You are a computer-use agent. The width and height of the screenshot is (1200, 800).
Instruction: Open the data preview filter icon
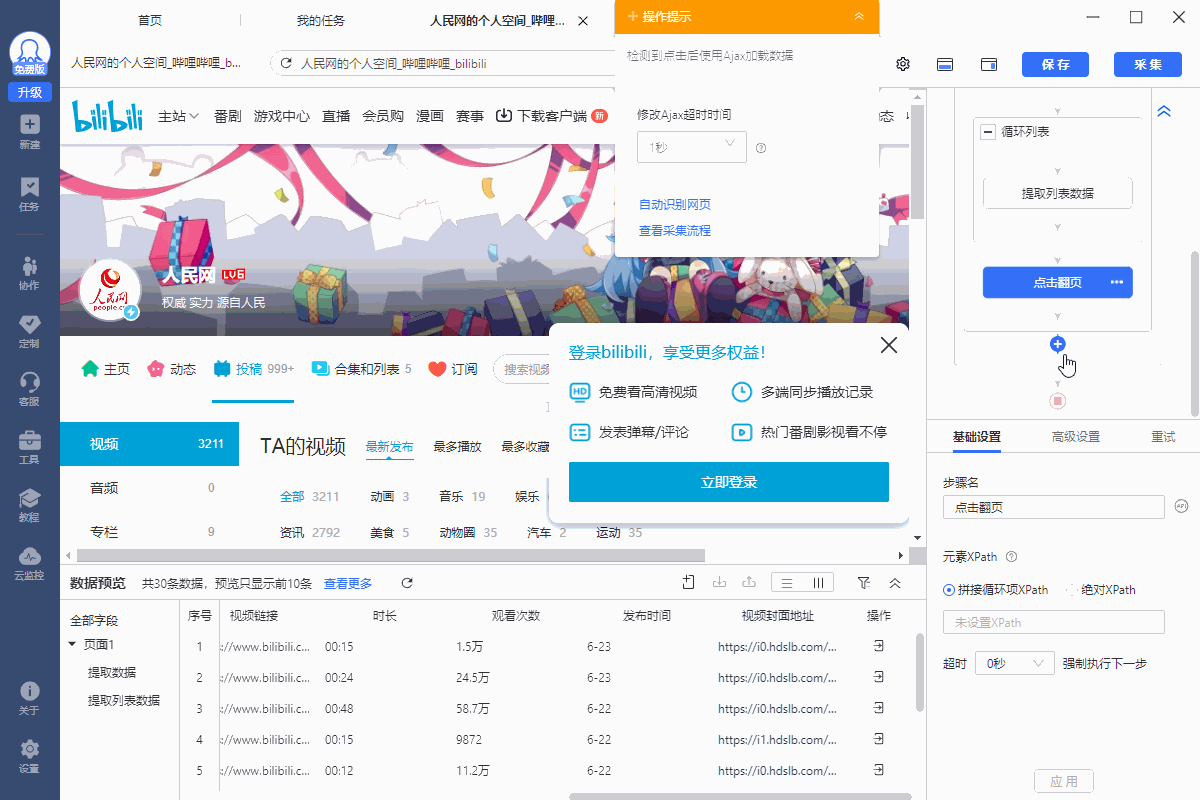click(863, 583)
